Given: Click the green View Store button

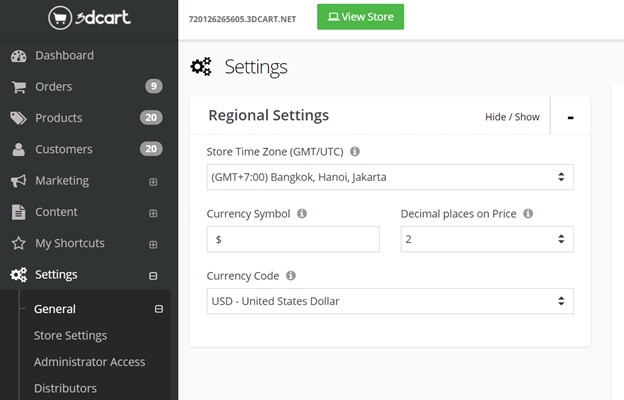Looking at the screenshot, I should pyautogui.click(x=360, y=17).
